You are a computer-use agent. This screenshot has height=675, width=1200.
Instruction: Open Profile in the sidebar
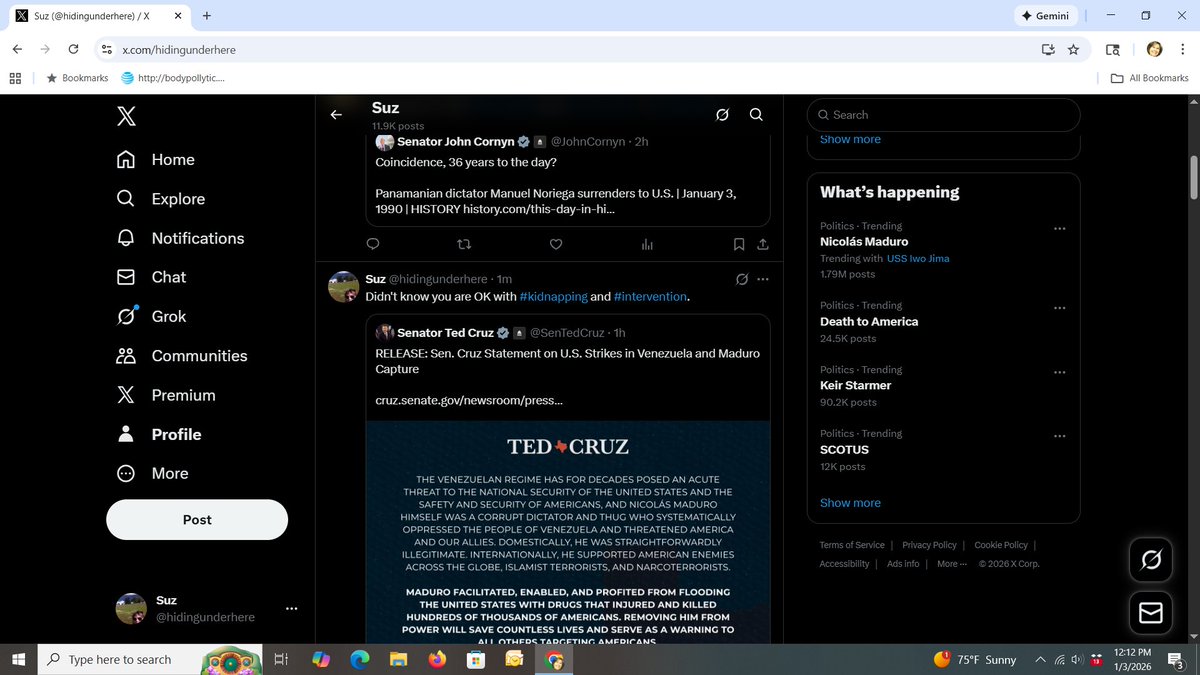point(159,434)
